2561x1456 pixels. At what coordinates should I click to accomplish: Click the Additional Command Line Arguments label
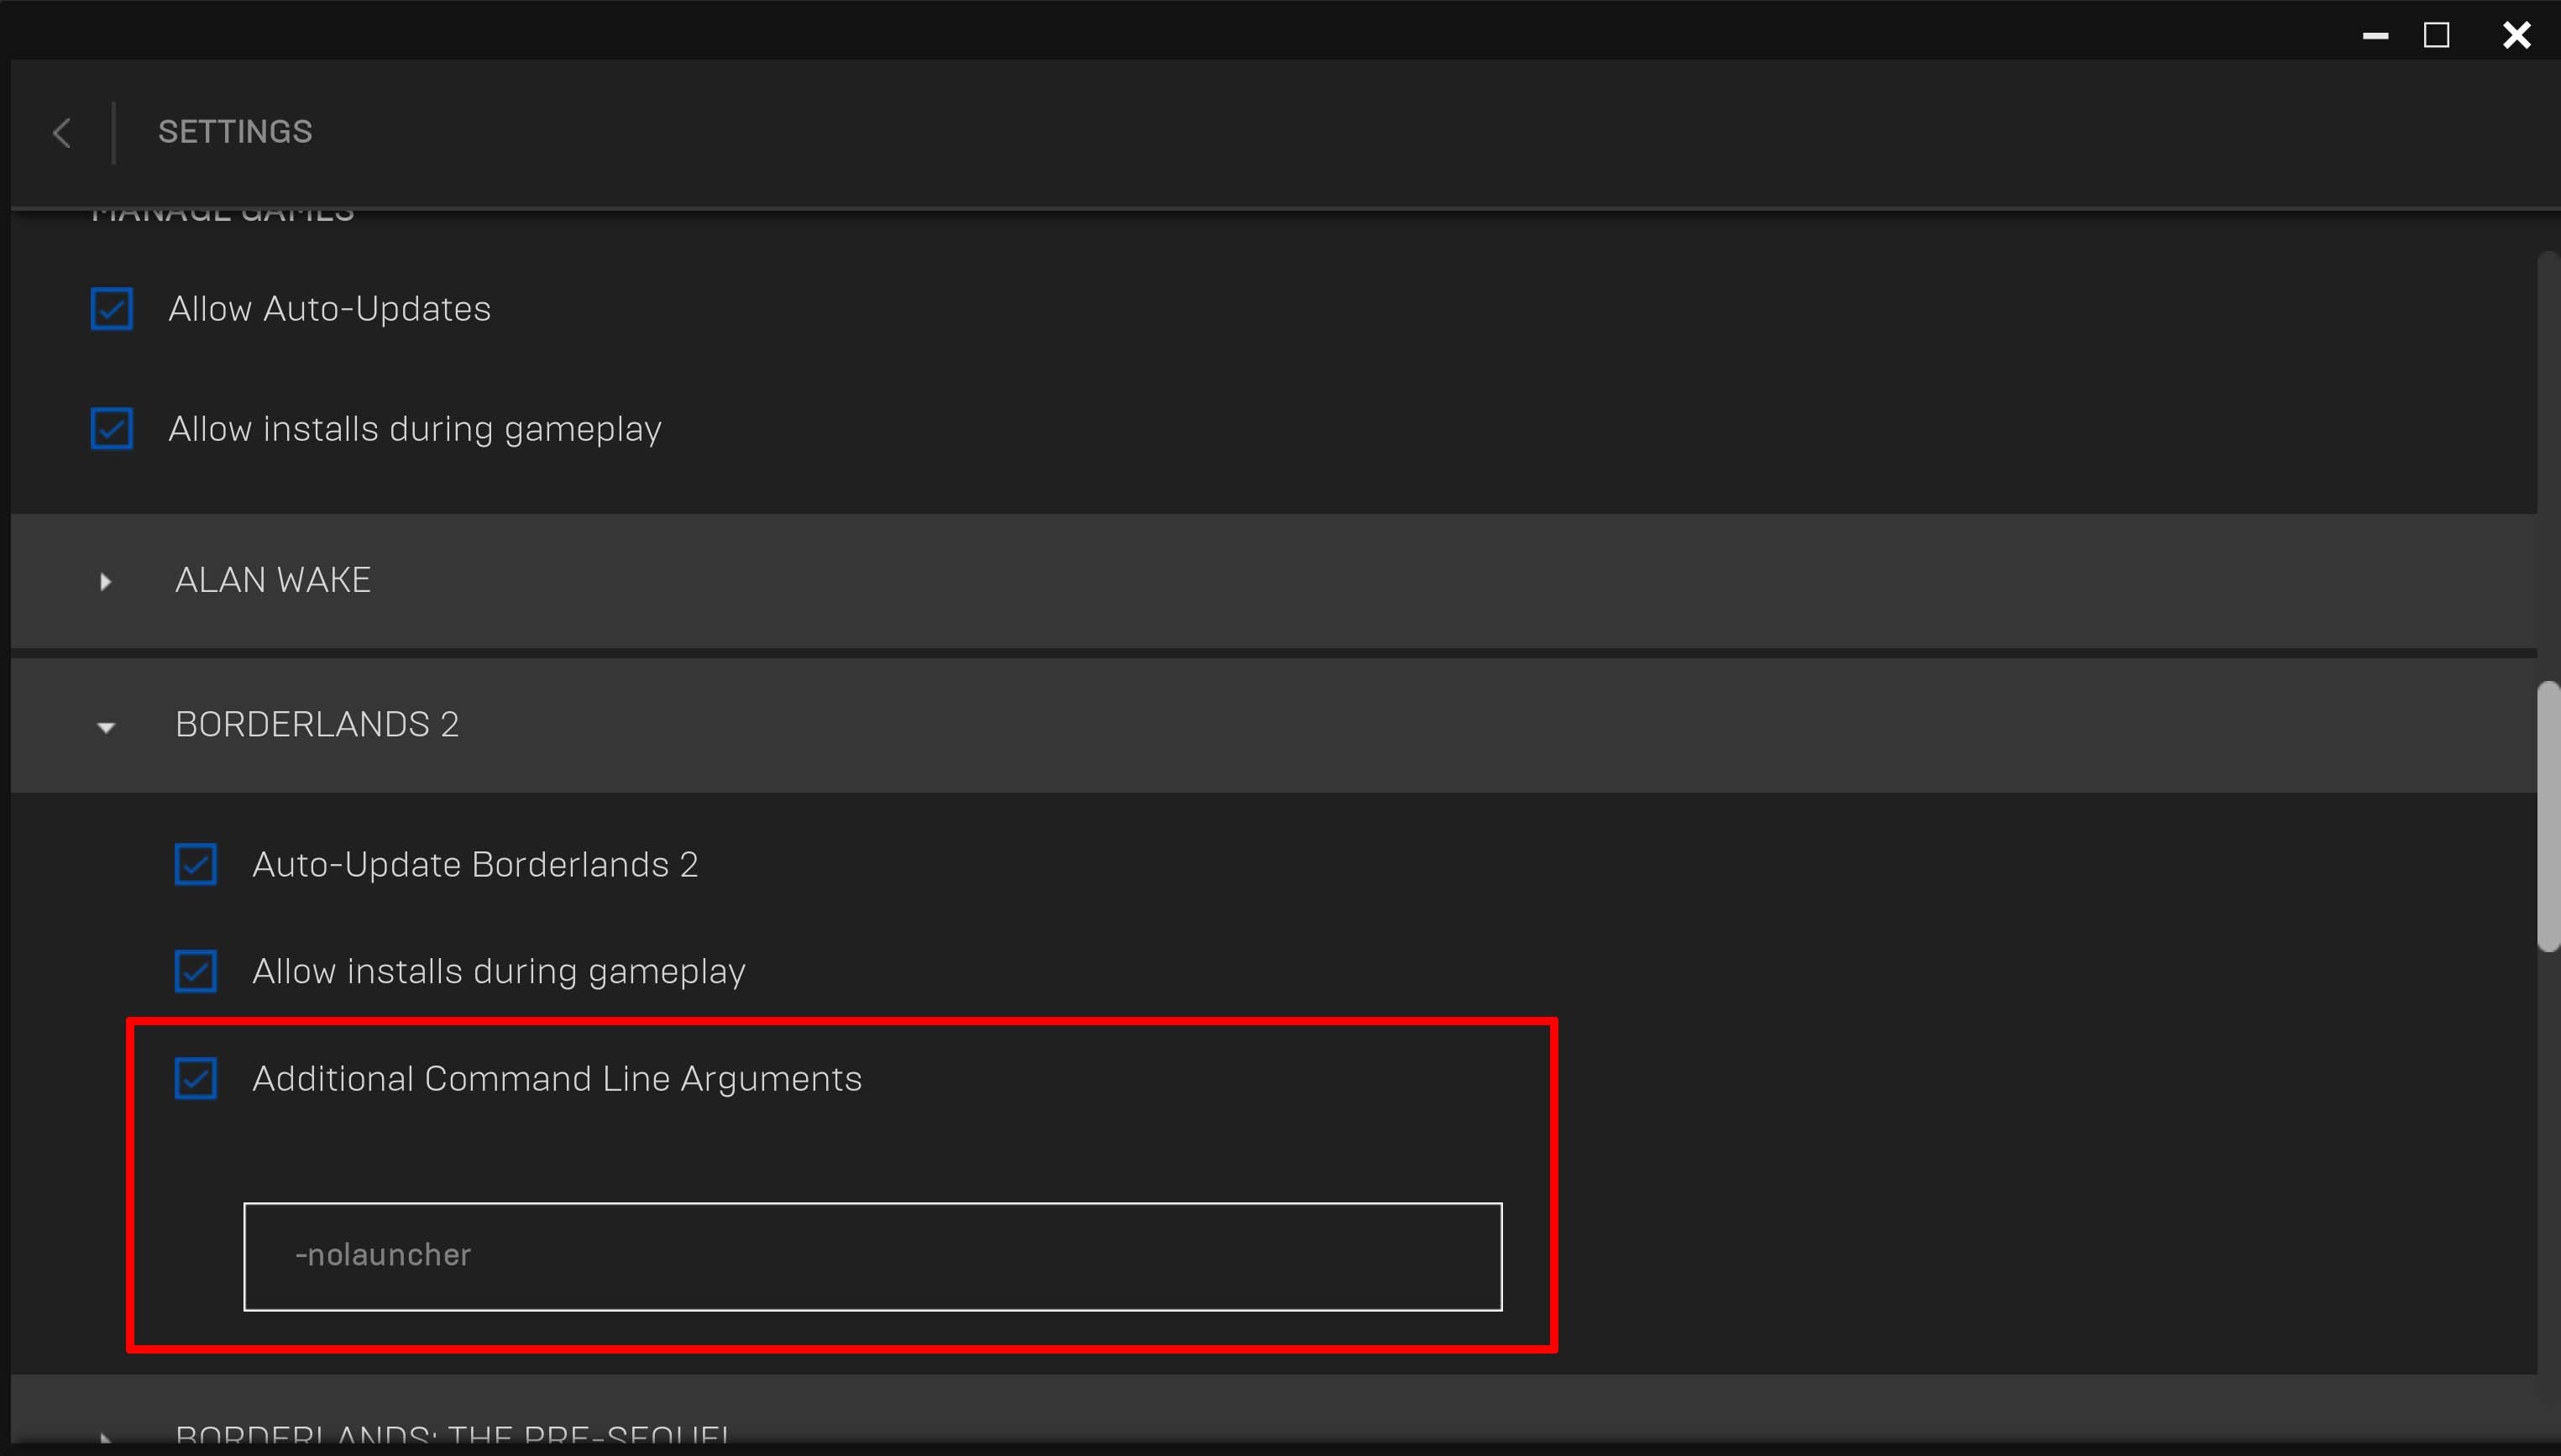[x=557, y=1078]
